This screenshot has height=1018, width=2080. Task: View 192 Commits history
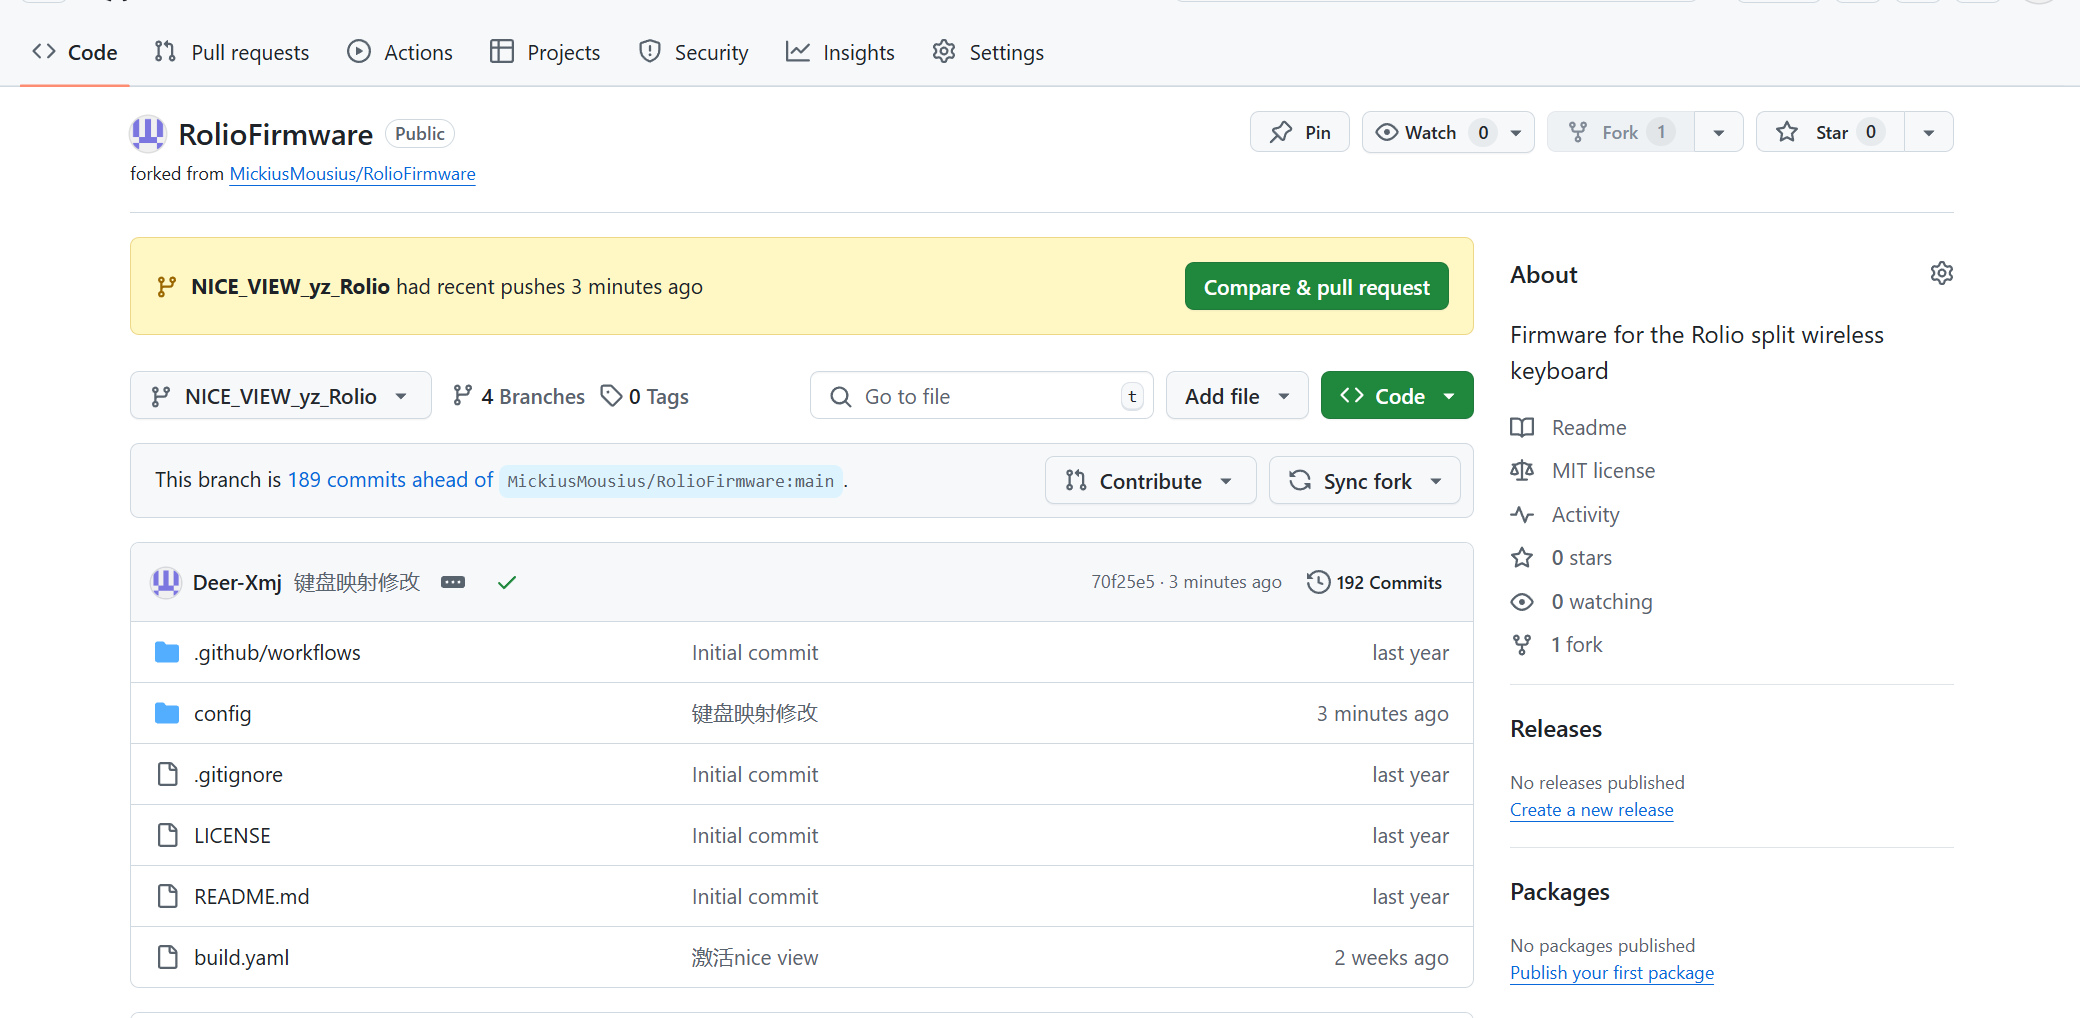[1374, 582]
